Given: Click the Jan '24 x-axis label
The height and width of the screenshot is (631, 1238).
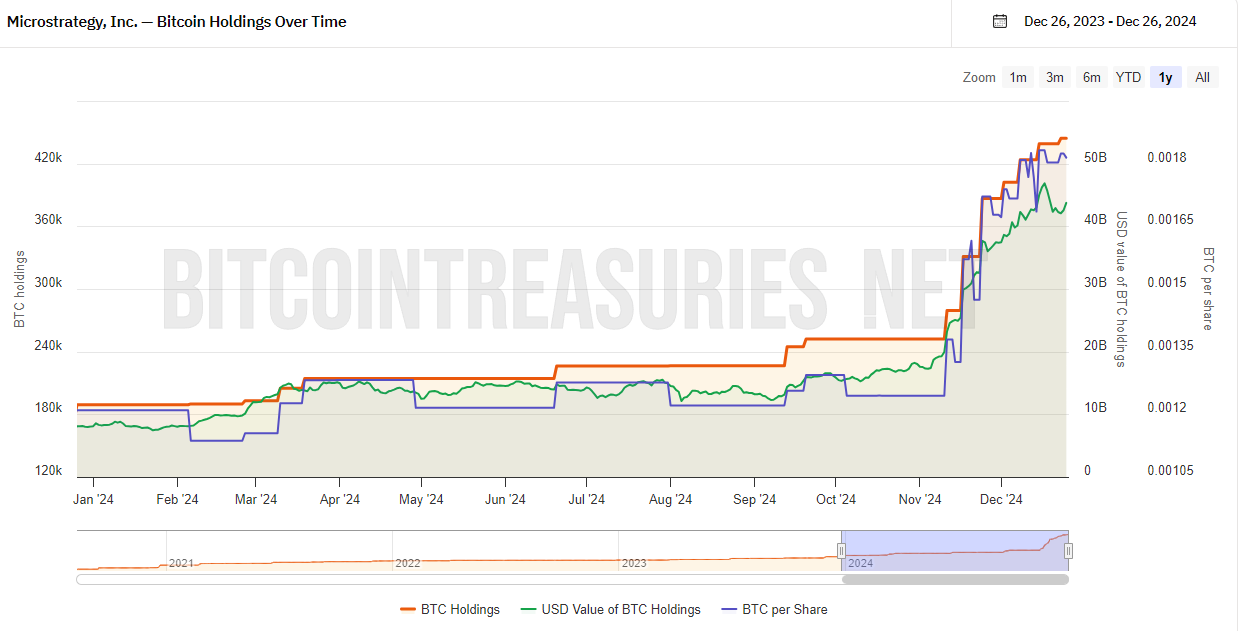Looking at the screenshot, I should (93, 499).
